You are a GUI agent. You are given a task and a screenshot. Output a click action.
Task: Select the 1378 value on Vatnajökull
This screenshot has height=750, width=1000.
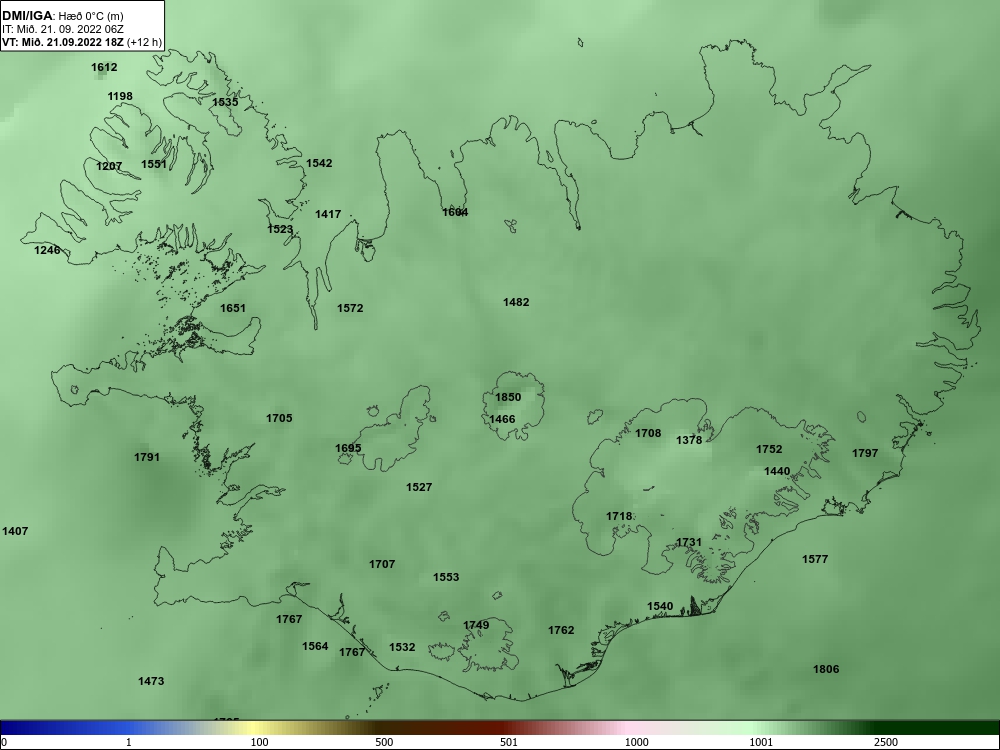point(689,440)
